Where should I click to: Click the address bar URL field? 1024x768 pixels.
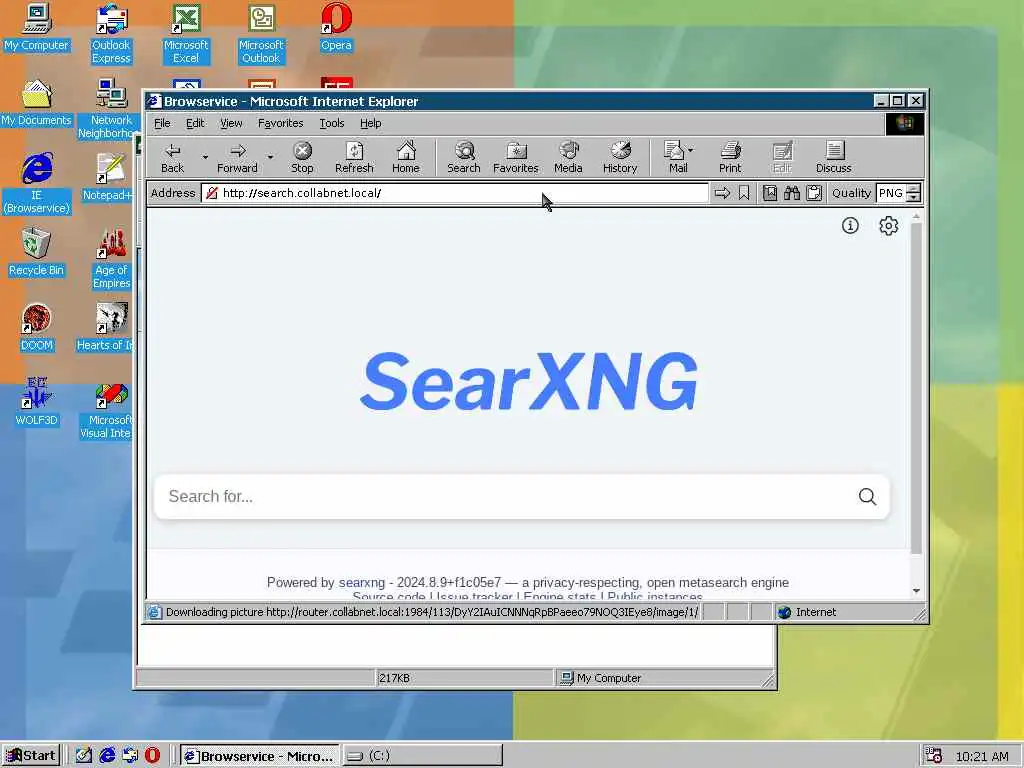point(455,193)
